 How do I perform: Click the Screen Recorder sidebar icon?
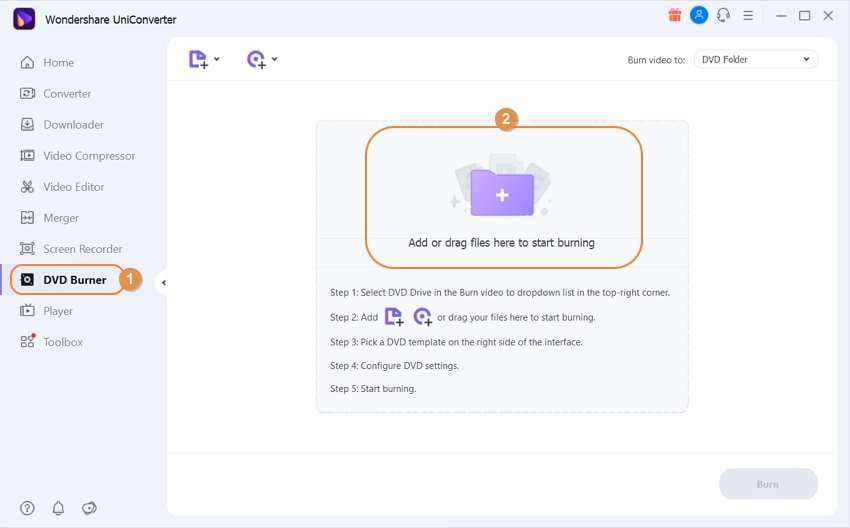tap(27, 249)
